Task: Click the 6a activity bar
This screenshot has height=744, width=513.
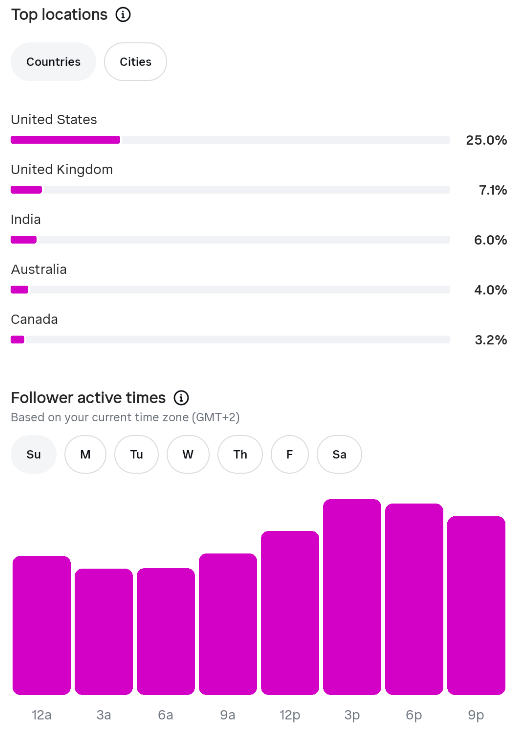Action: click(x=166, y=631)
